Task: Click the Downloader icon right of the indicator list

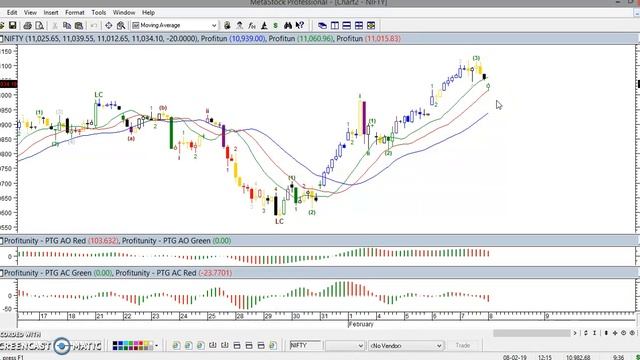Action: click(227, 25)
